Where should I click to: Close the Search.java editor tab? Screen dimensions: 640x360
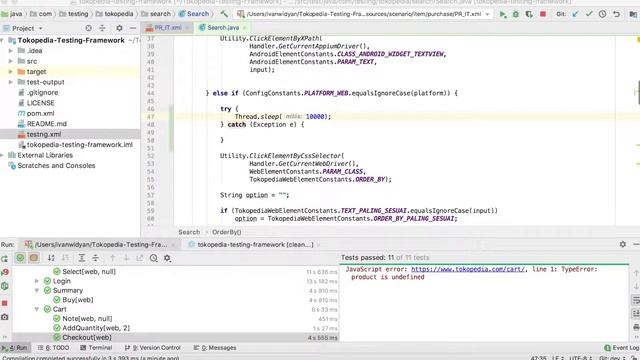244,28
